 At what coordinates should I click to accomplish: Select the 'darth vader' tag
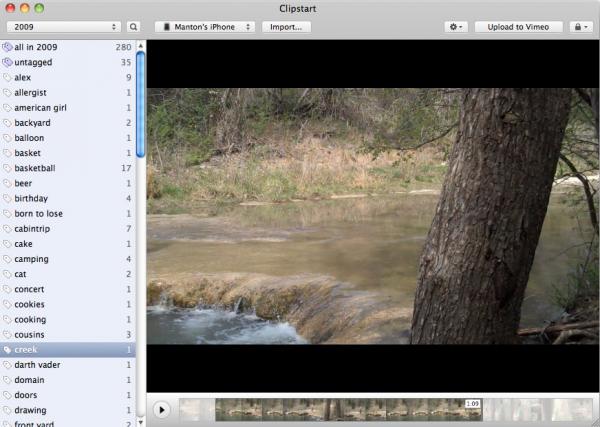pos(68,365)
